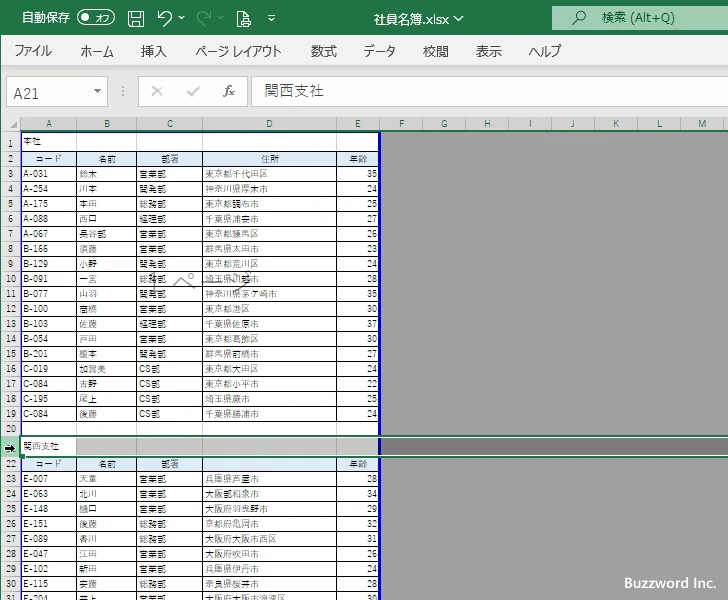Click the Name Box showing A21
Screen dimensions: 728x600
[49, 92]
